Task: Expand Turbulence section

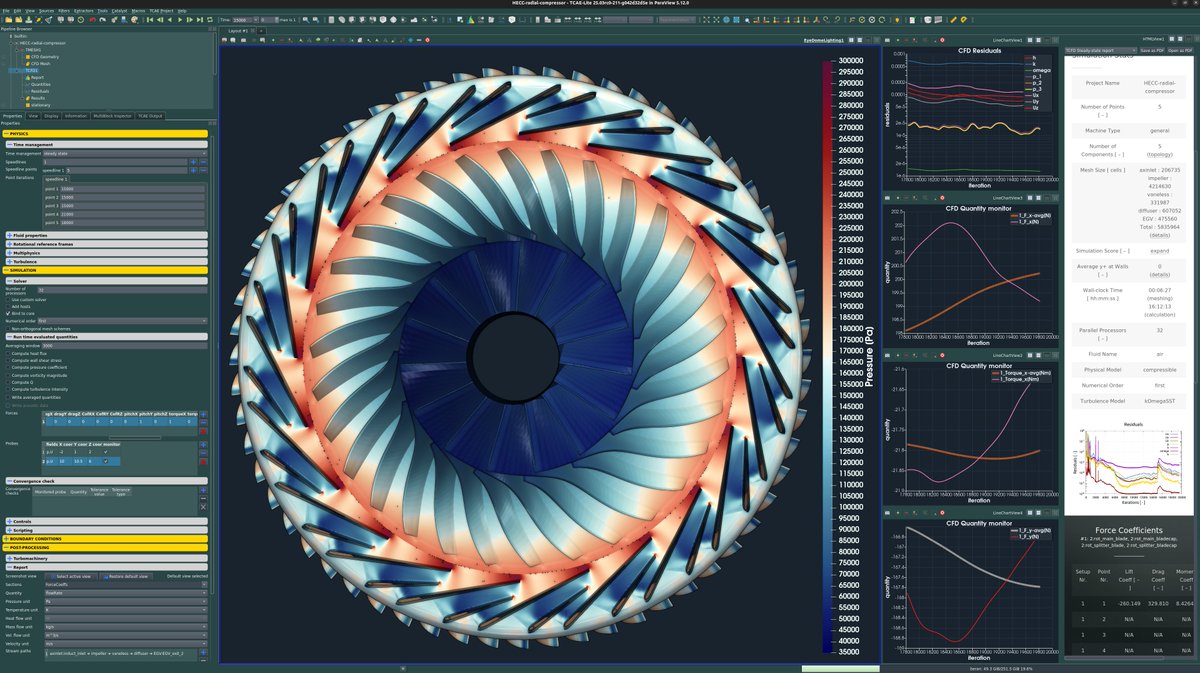Action: 107,262
